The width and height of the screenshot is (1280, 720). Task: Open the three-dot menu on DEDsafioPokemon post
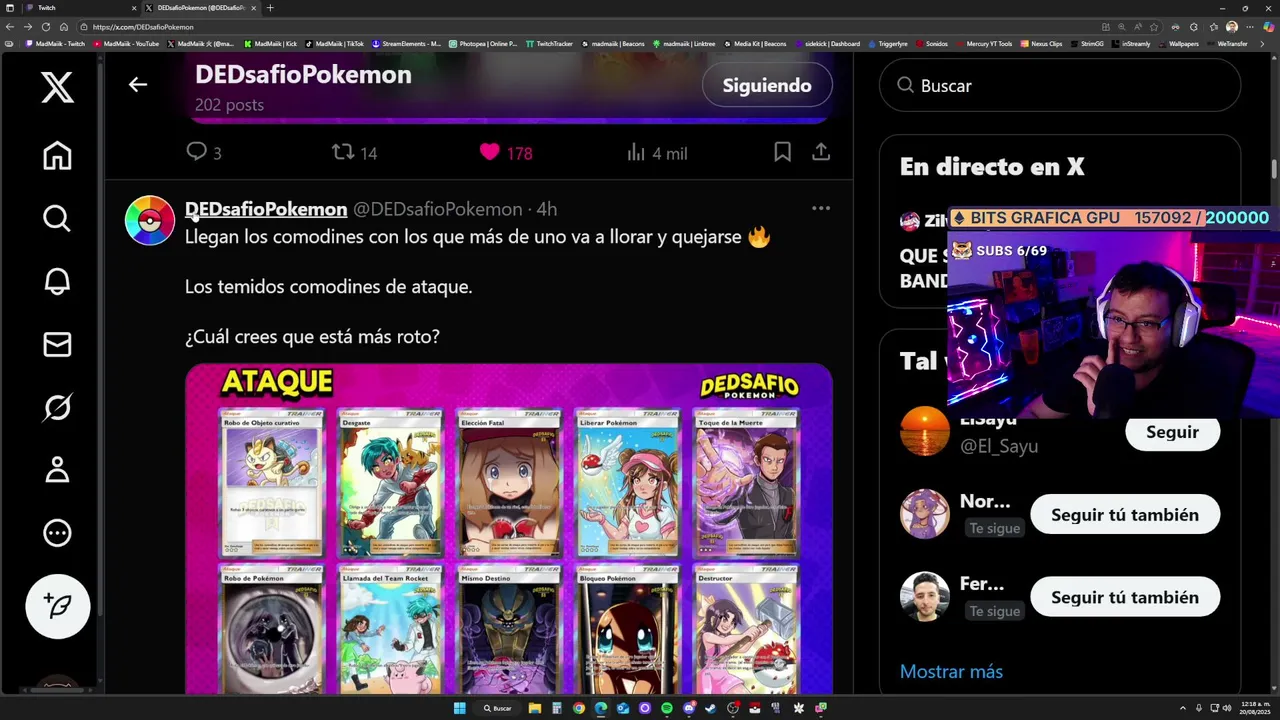coord(821,208)
